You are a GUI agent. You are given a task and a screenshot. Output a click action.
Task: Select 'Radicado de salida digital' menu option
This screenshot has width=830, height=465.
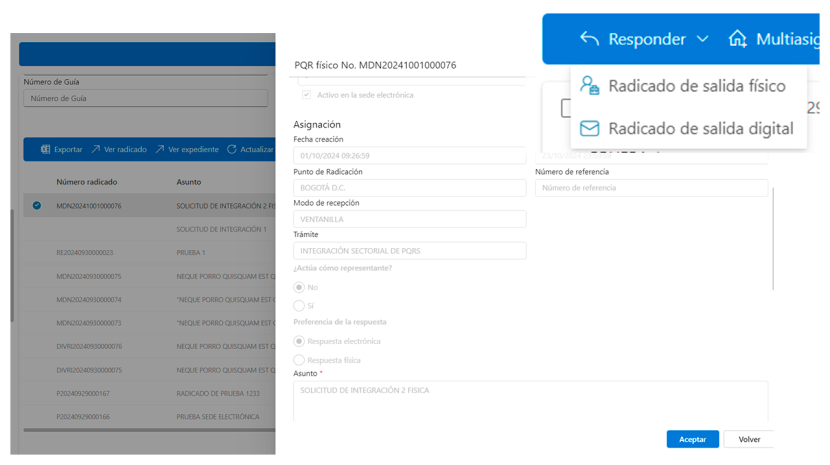(x=700, y=129)
